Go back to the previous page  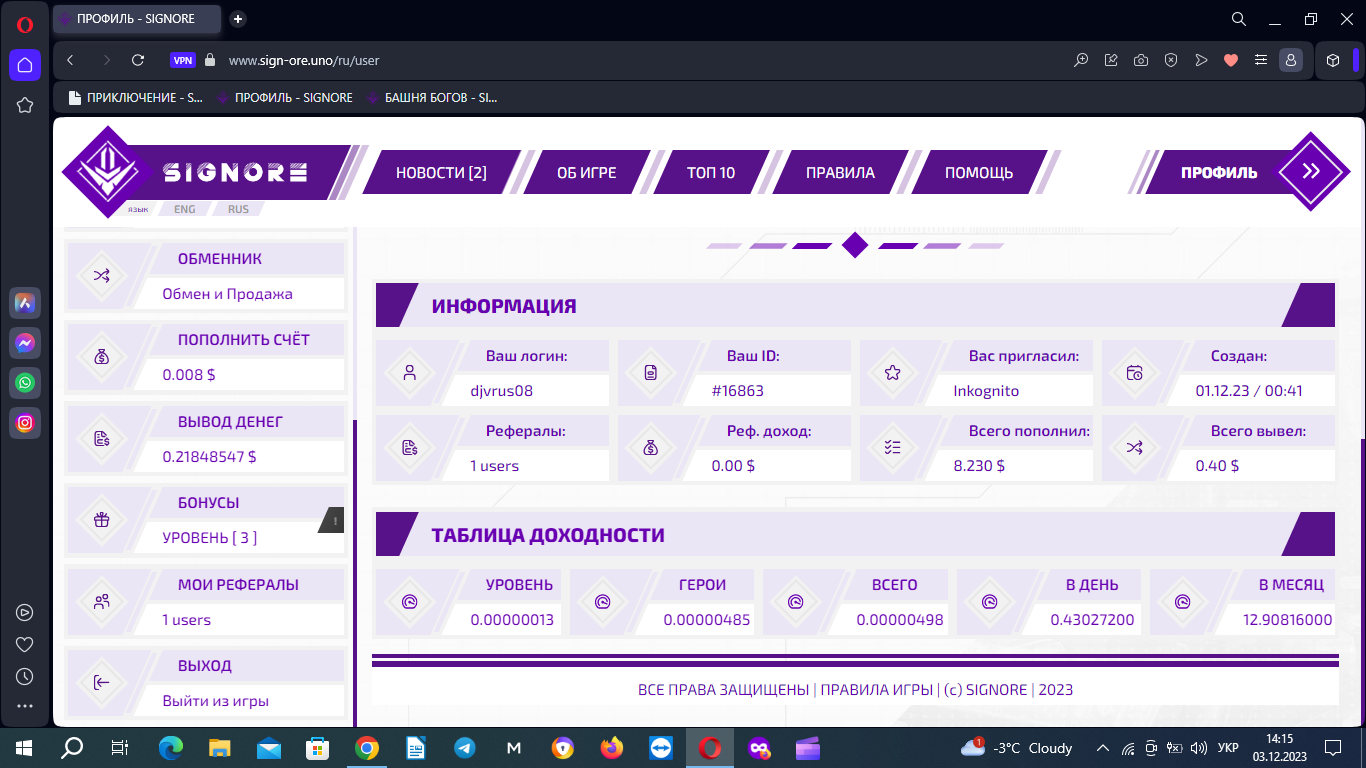70,60
